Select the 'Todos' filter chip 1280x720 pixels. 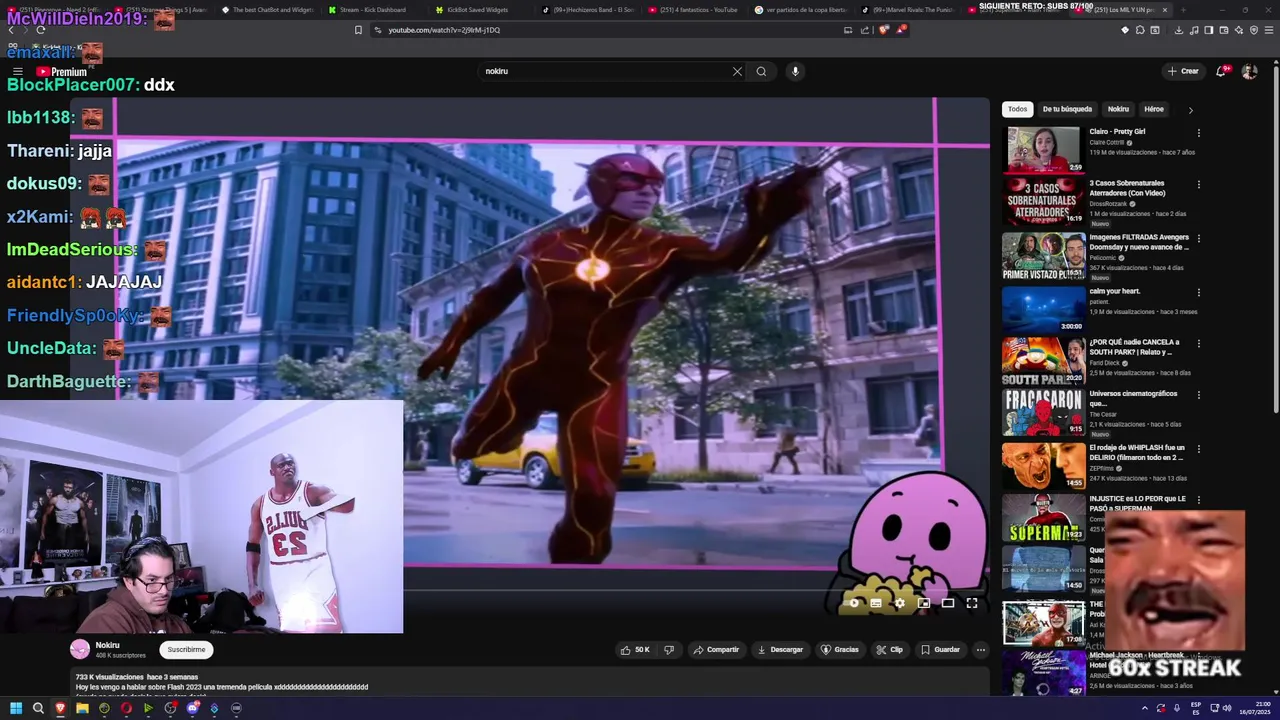pyautogui.click(x=1017, y=109)
